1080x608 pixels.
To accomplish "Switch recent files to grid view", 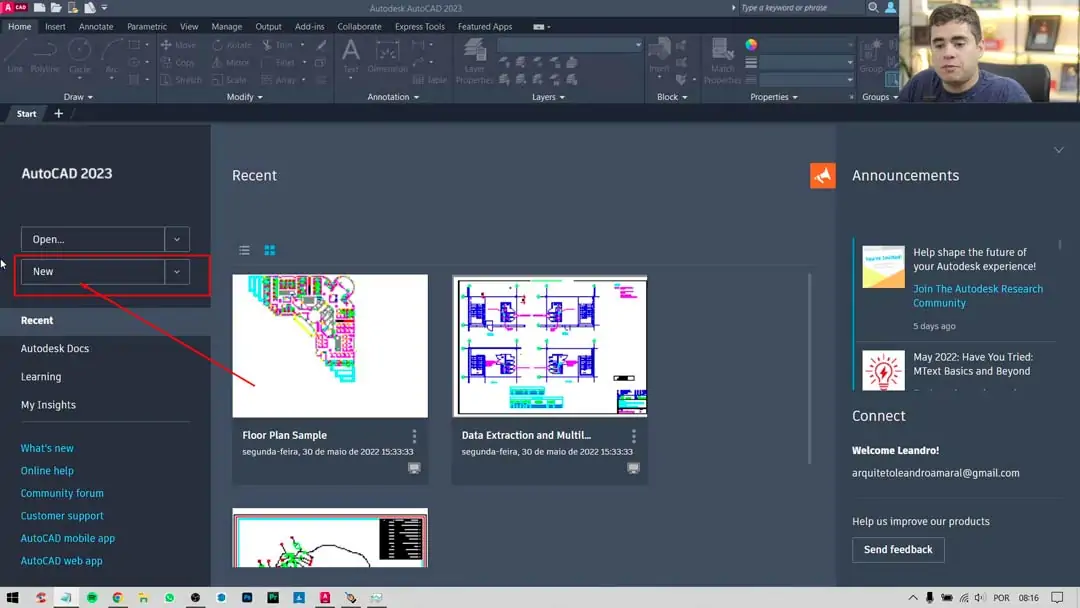I will (270, 250).
